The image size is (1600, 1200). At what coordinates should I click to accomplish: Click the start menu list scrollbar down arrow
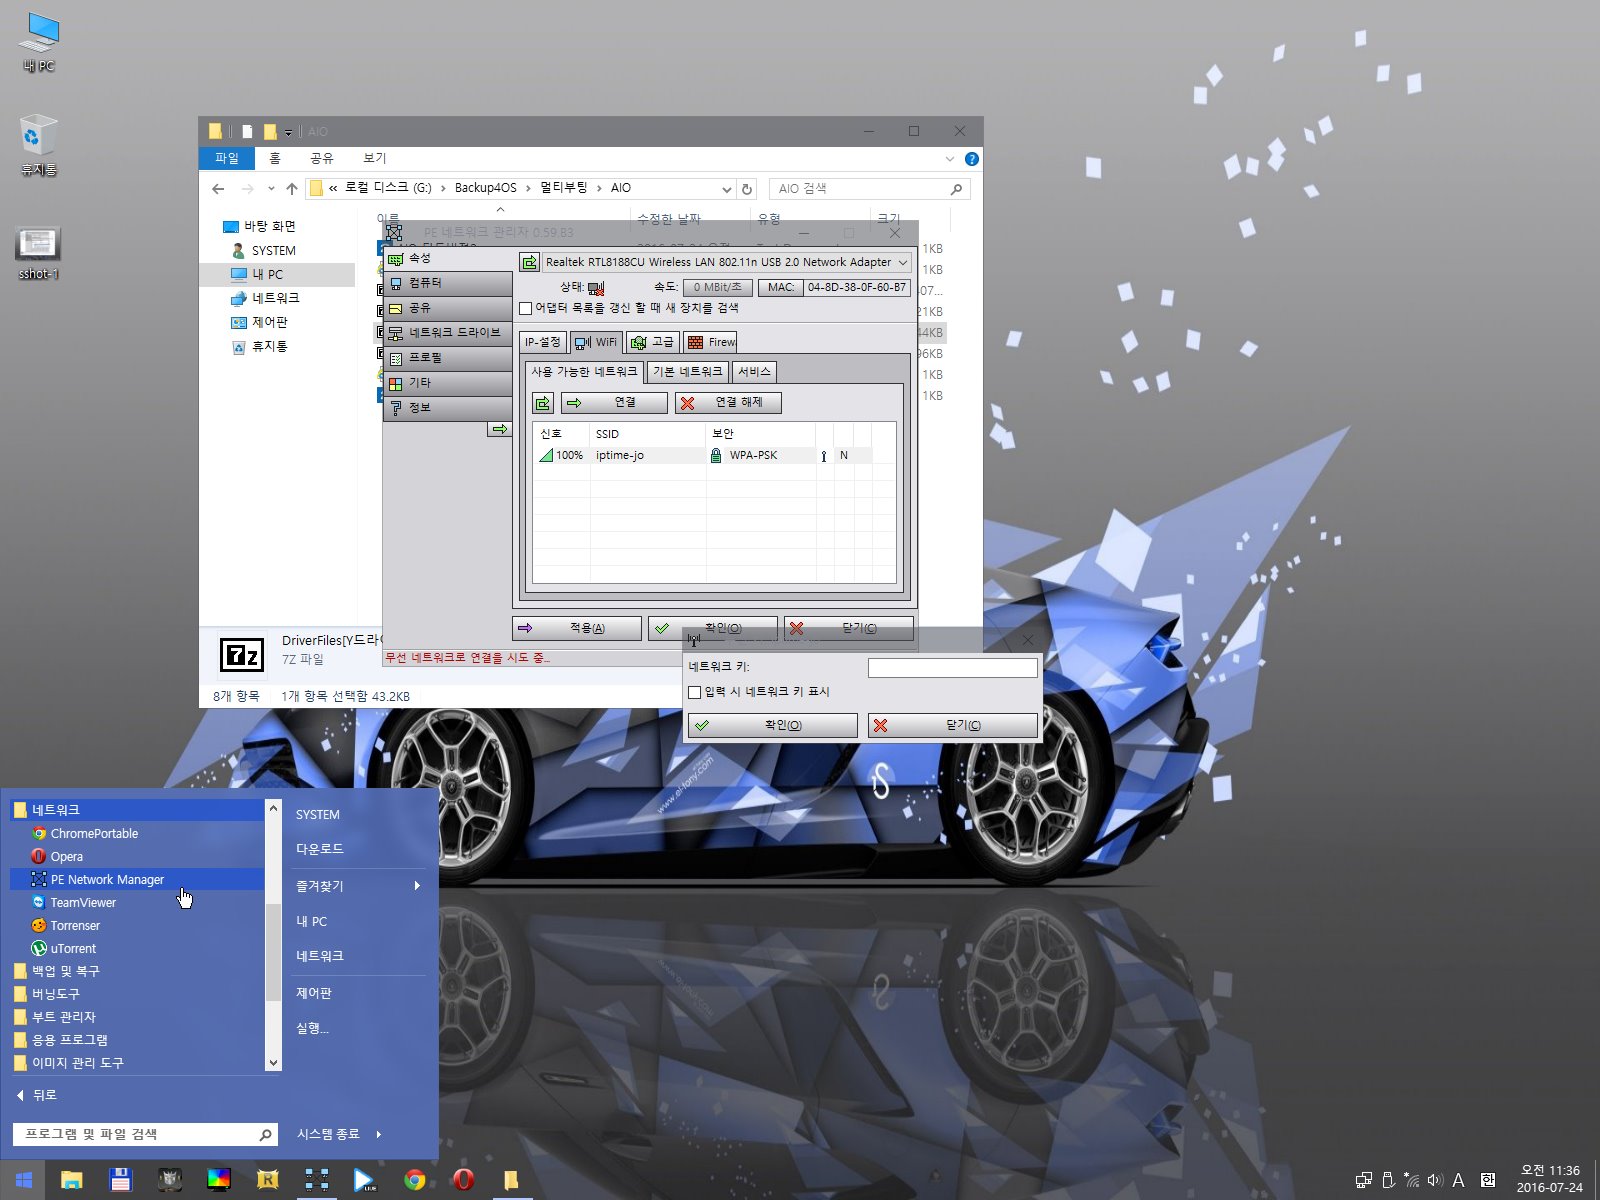click(x=273, y=1063)
